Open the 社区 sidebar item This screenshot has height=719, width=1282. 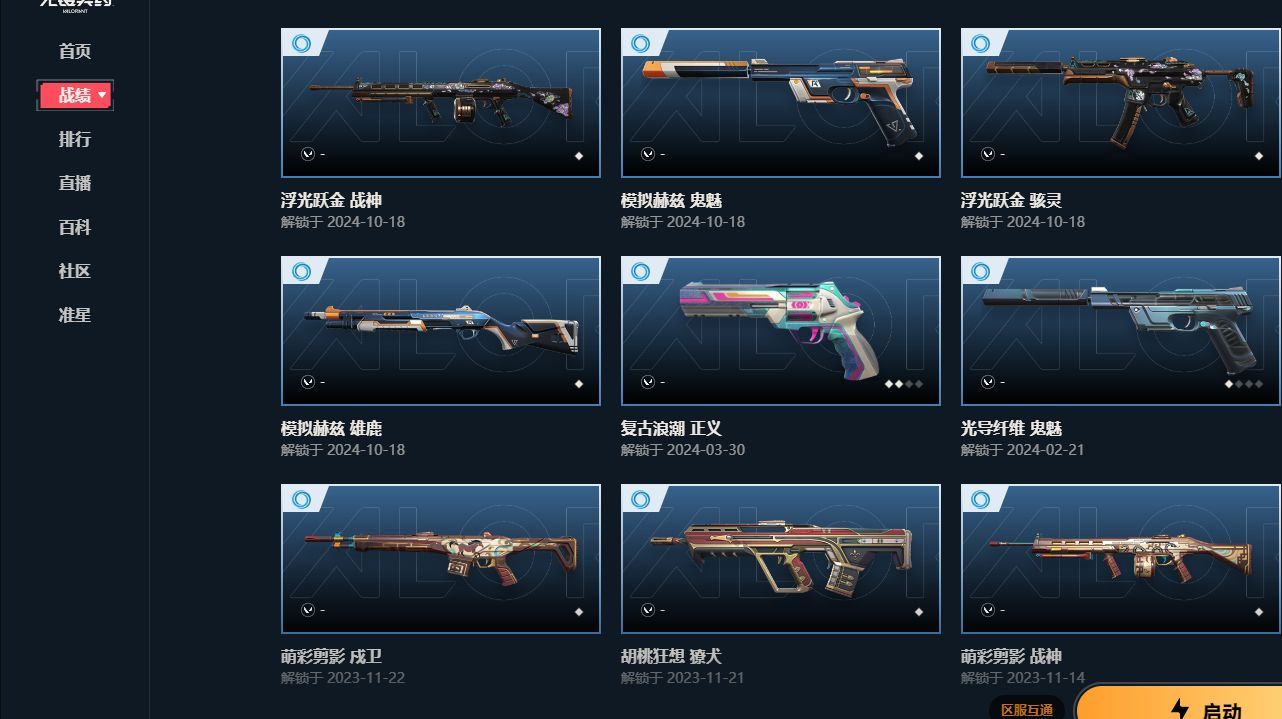pyautogui.click(x=75, y=271)
